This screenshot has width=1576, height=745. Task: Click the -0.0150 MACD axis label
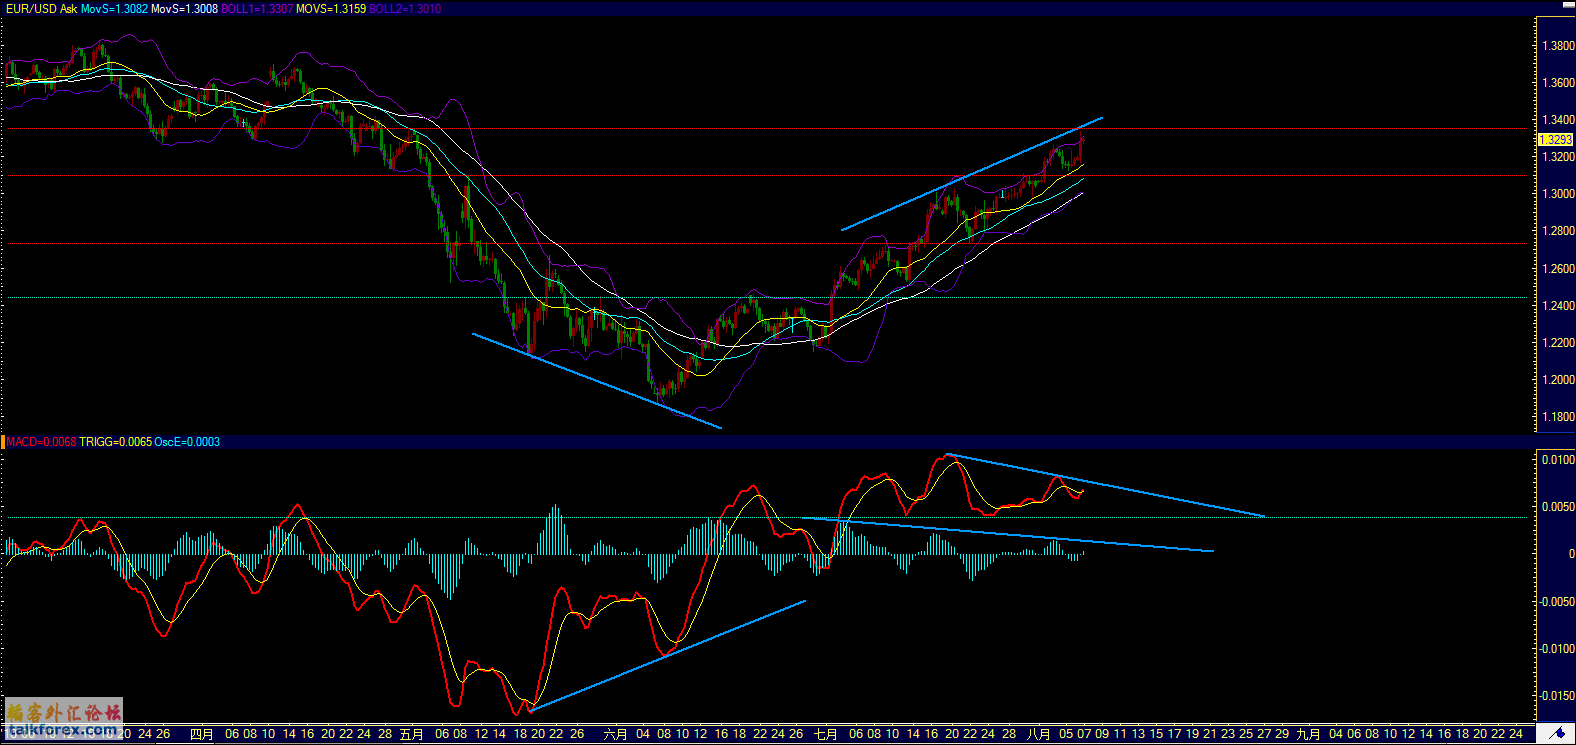click(1556, 696)
